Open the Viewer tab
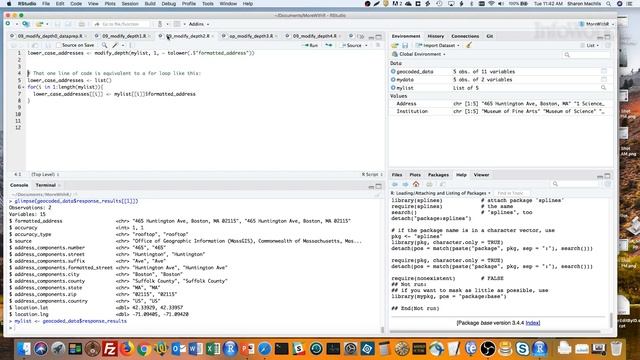 (x=481, y=175)
